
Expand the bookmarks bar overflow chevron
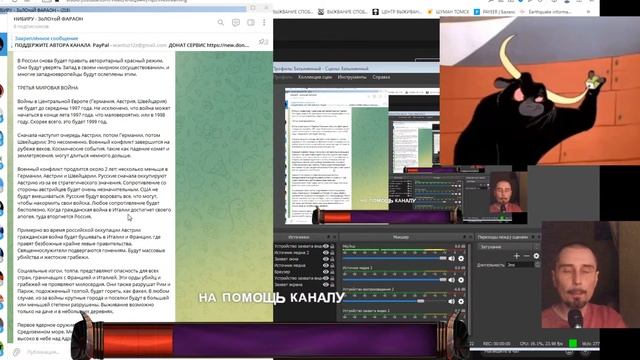pyautogui.click(x=588, y=12)
